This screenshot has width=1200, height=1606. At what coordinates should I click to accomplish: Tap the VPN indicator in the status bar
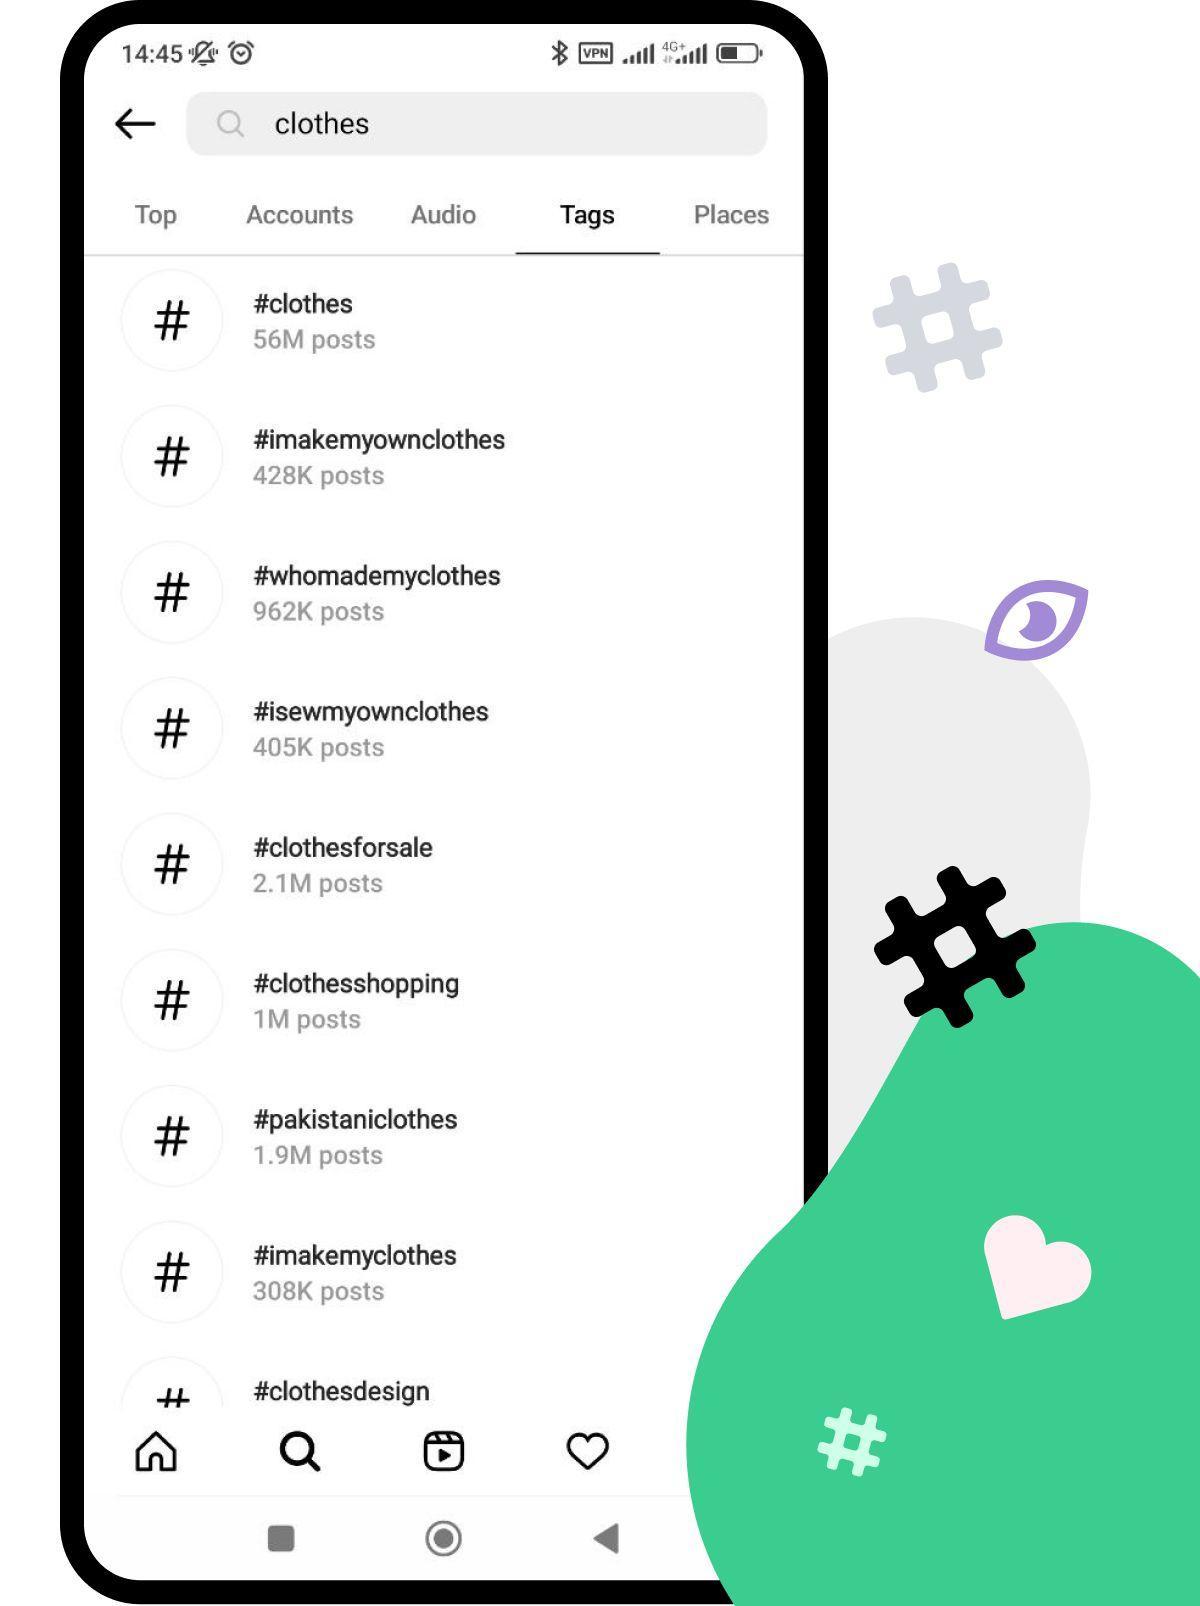coord(596,54)
